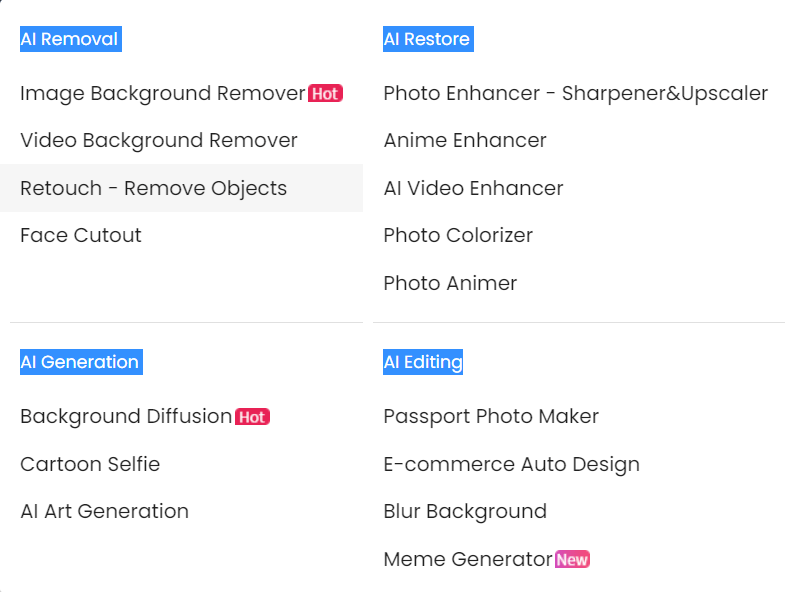
Task: Click the AI Editing category heading
Action: coord(423,362)
